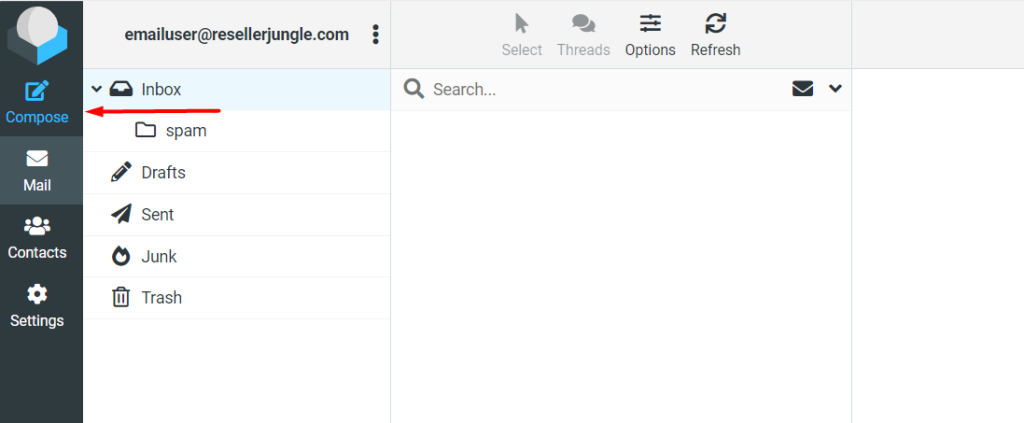Click the Roundcube logo
Viewport: 1024px width, 423px height.
[37, 33]
